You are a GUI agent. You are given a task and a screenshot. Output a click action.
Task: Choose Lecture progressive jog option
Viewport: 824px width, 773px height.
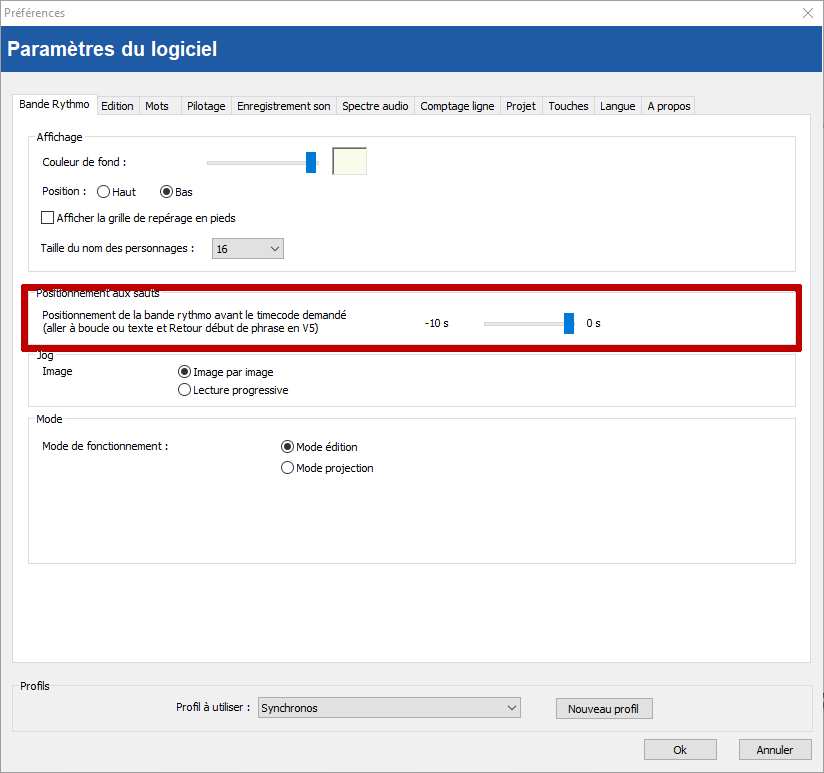tap(184, 390)
